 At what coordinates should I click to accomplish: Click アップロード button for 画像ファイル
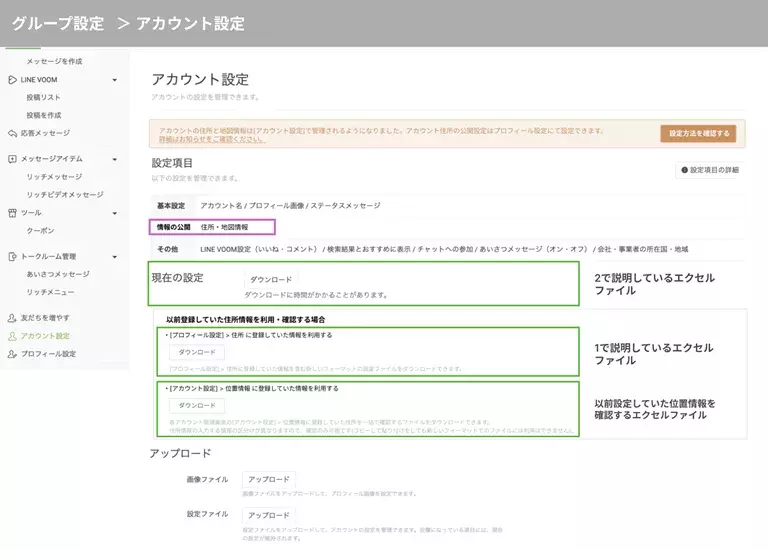[x=268, y=480]
